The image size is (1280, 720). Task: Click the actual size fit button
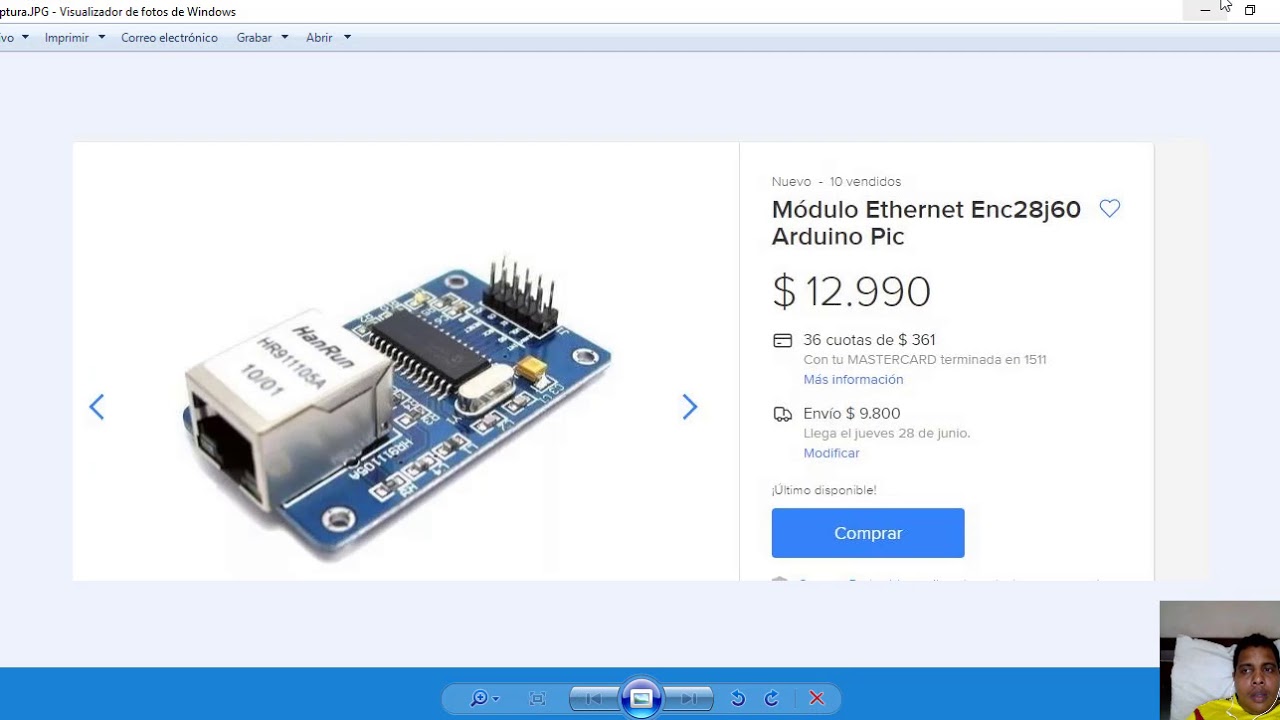pyautogui.click(x=537, y=699)
